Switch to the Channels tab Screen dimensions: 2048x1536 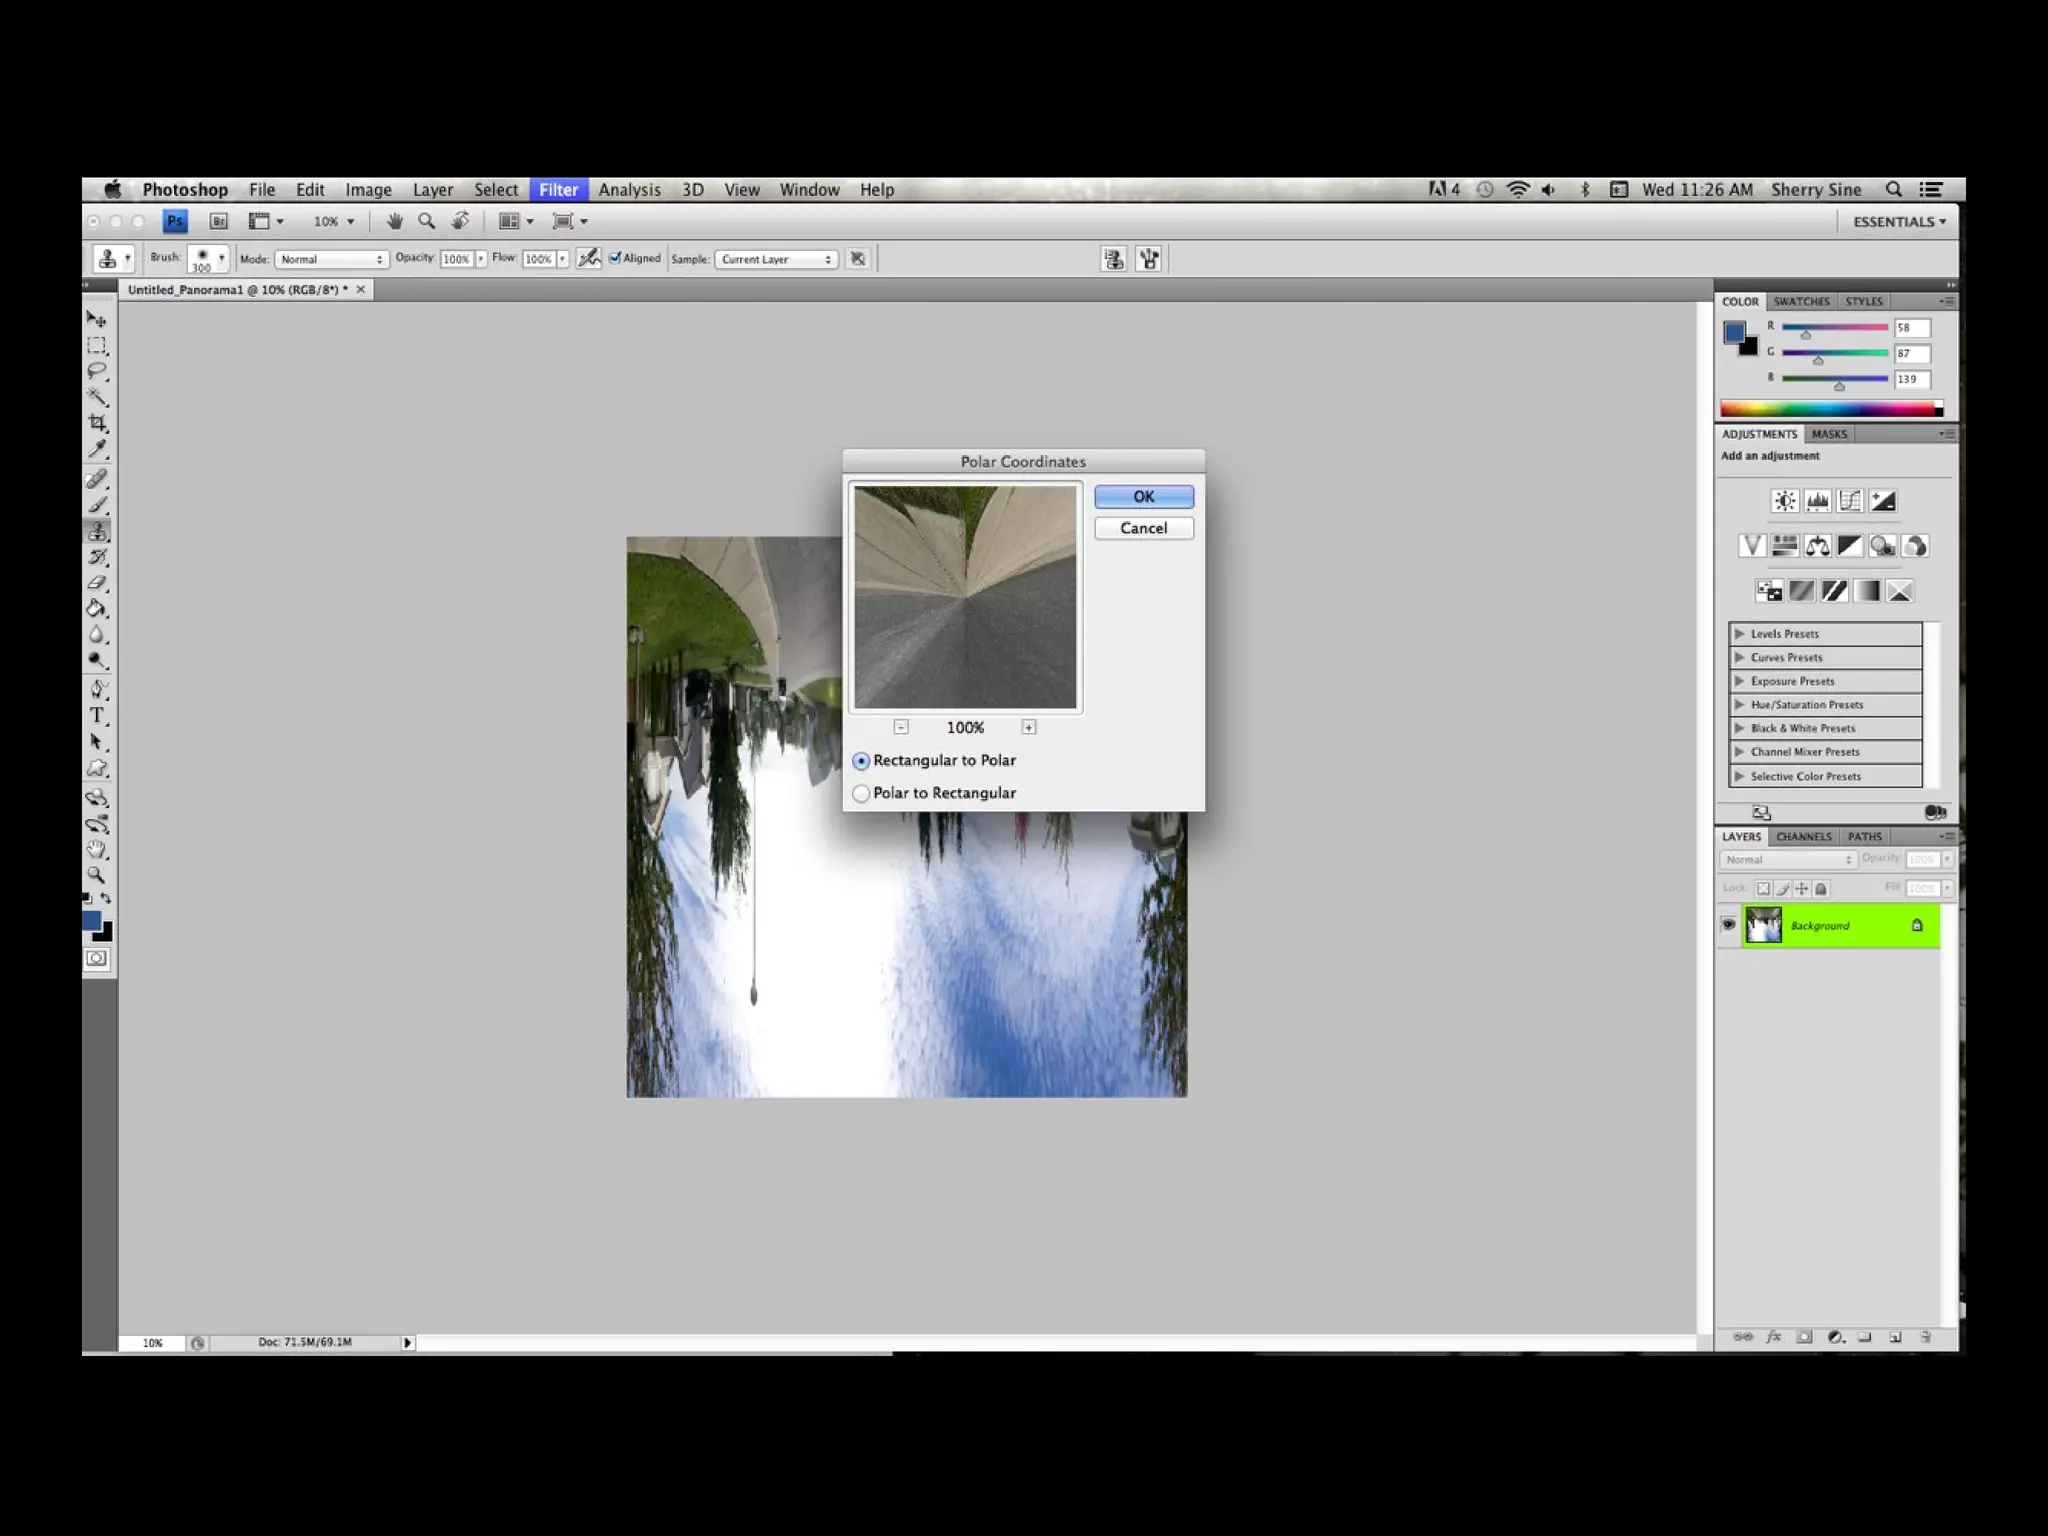pos(1803,837)
